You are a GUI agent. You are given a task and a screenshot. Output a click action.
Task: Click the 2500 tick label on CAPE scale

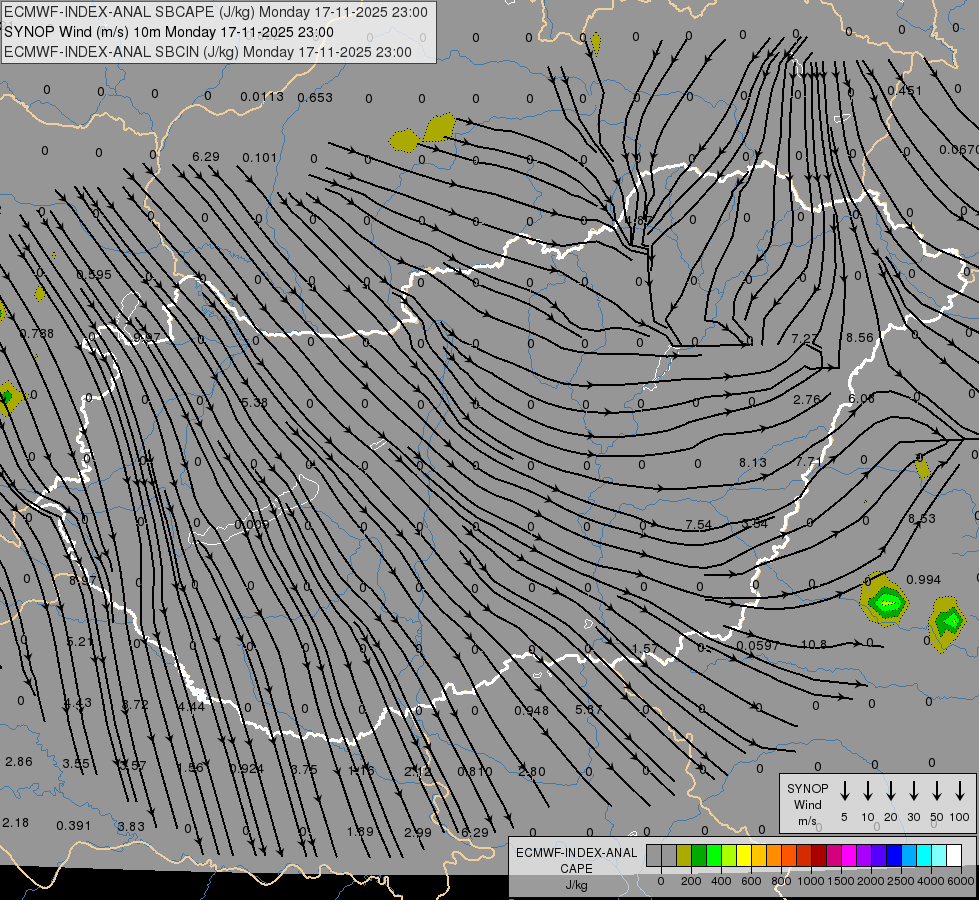tap(901, 881)
